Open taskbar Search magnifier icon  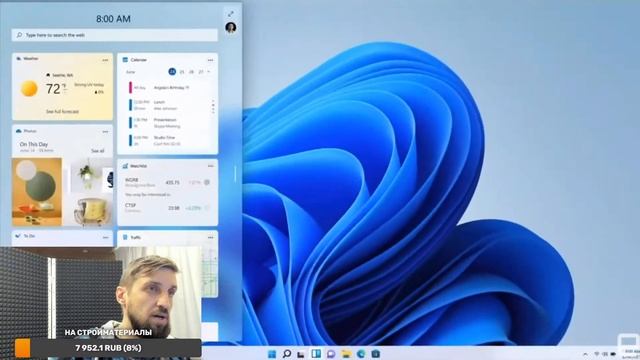point(287,353)
